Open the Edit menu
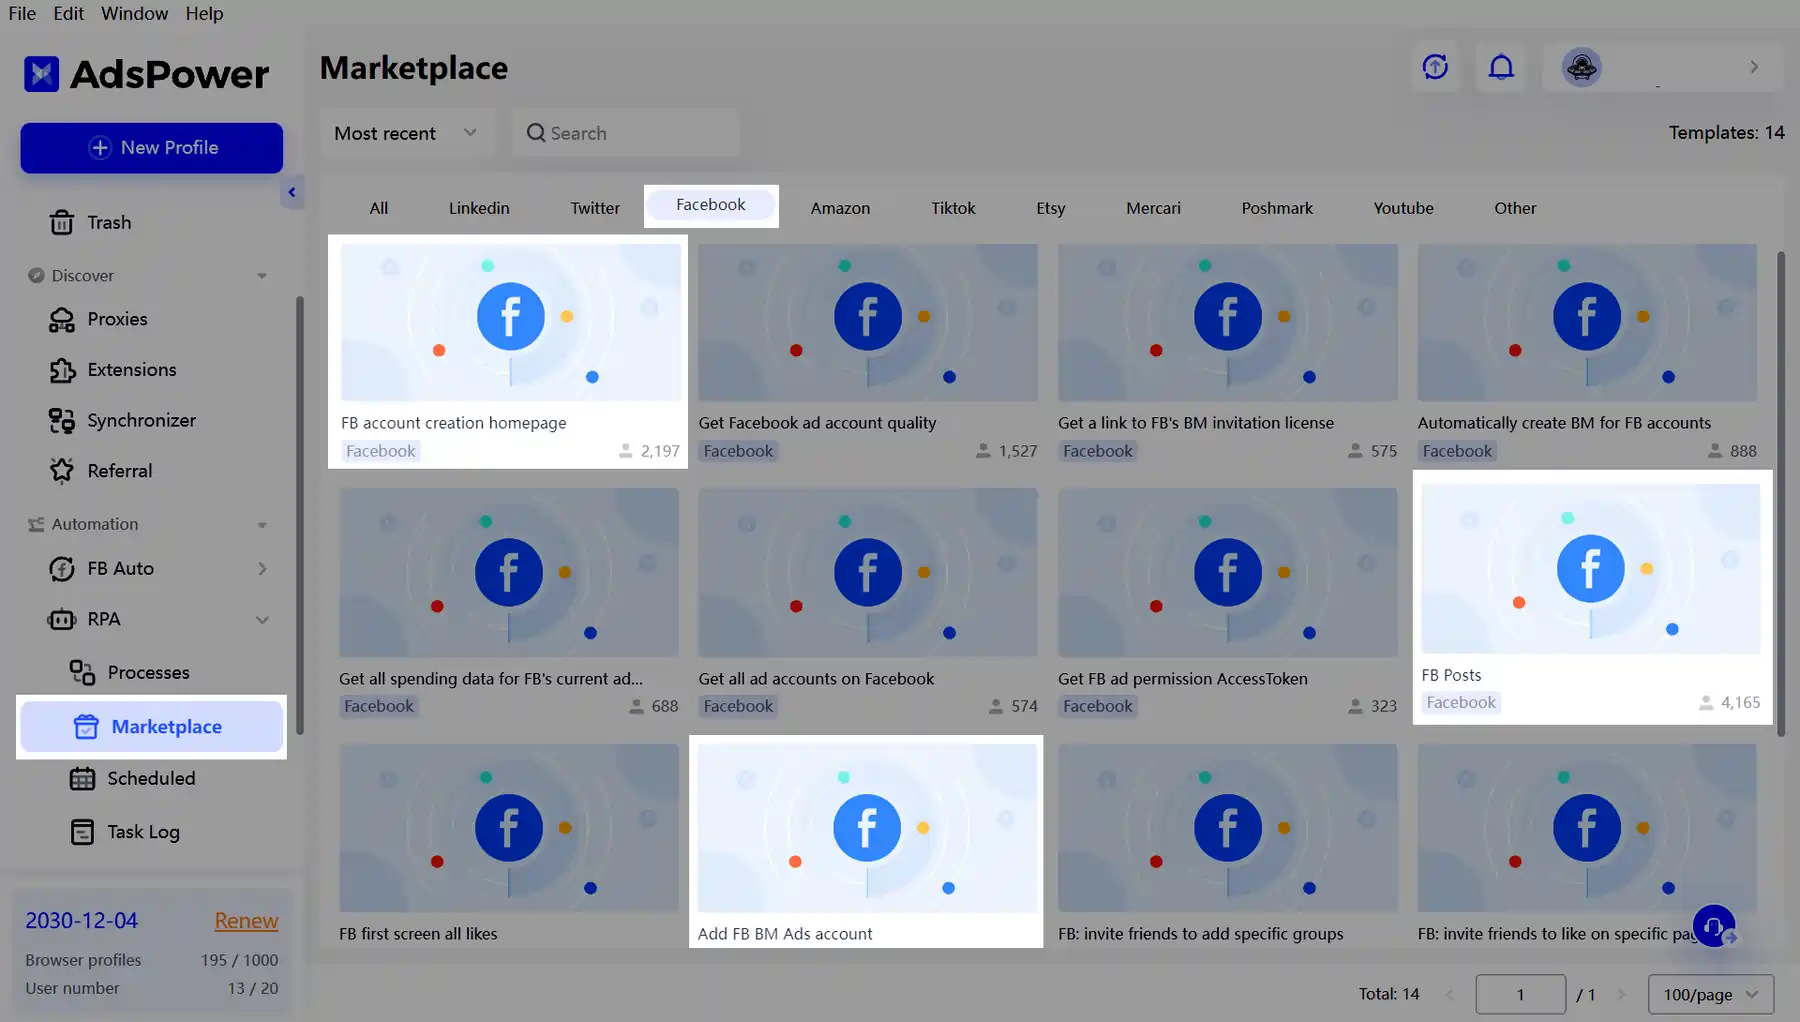This screenshot has width=1800, height=1022. [69, 13]
